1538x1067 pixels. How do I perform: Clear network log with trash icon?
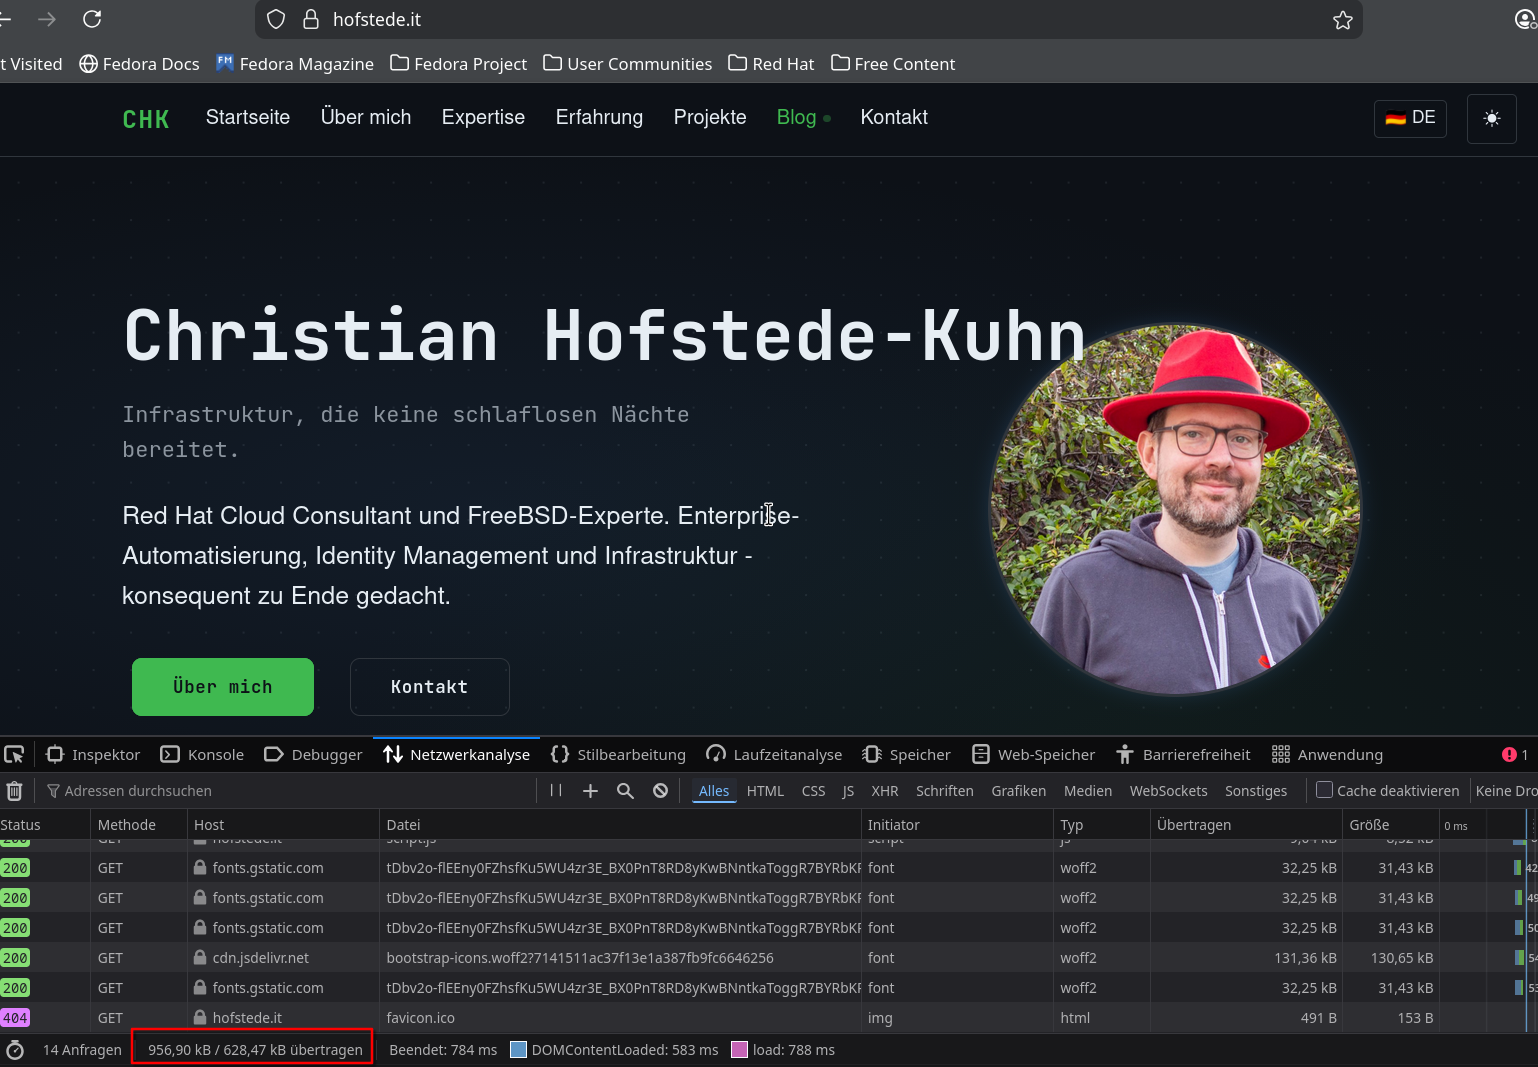14,791
